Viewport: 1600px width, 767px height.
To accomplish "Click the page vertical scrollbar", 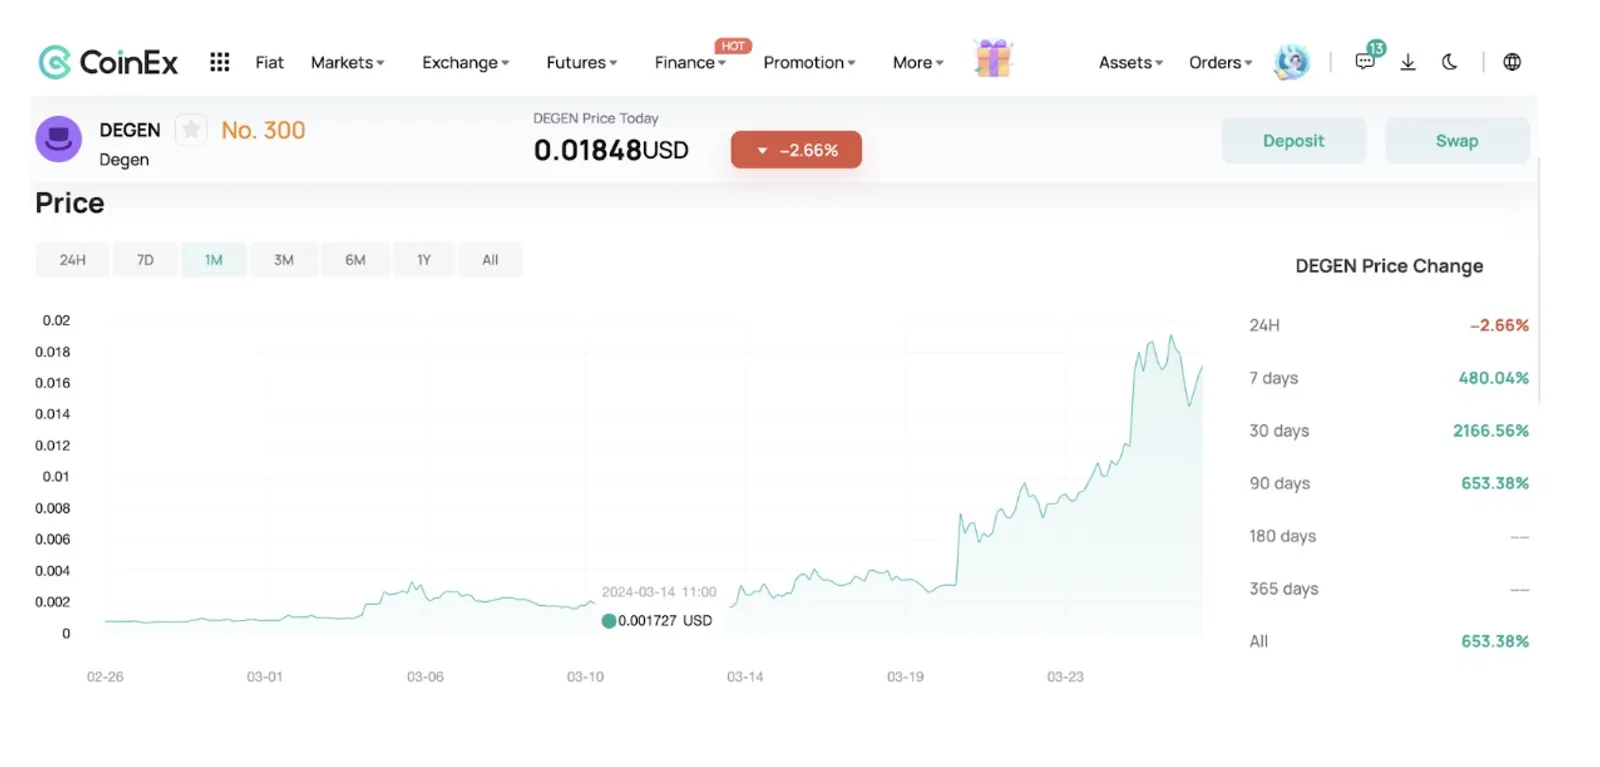I will click(1539, 280).
